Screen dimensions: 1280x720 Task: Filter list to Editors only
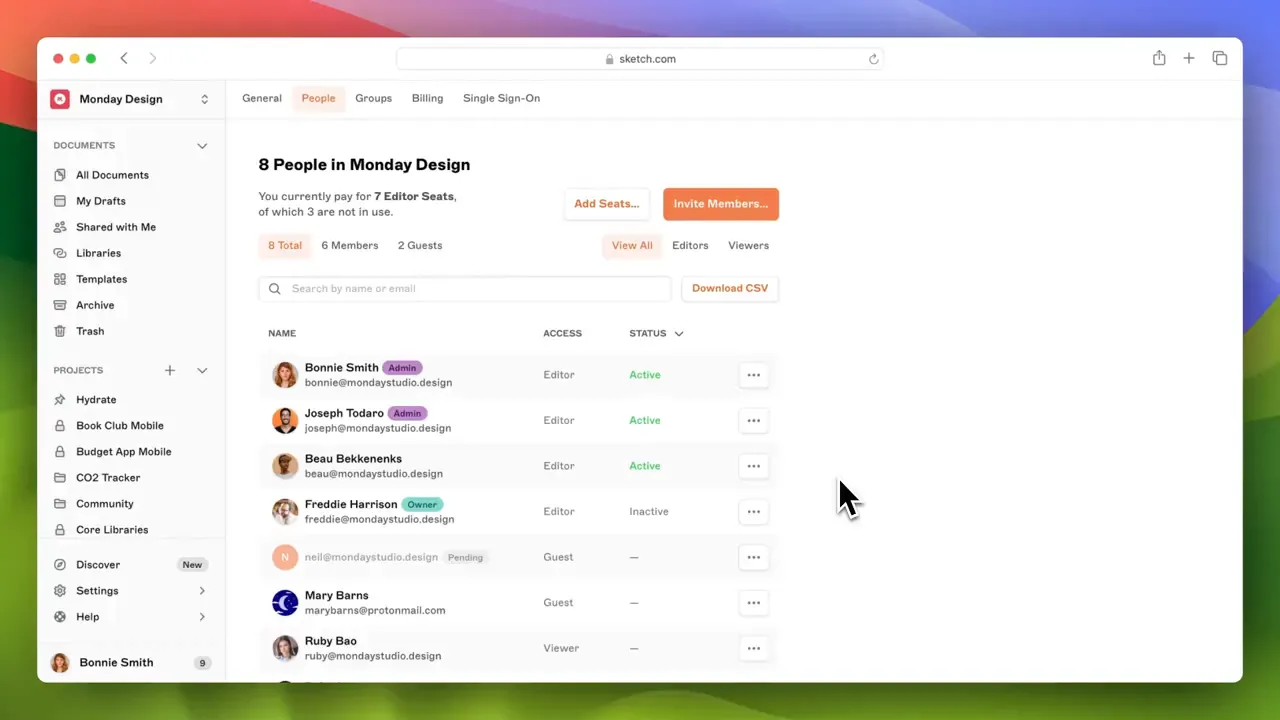[x=690, y=245]
